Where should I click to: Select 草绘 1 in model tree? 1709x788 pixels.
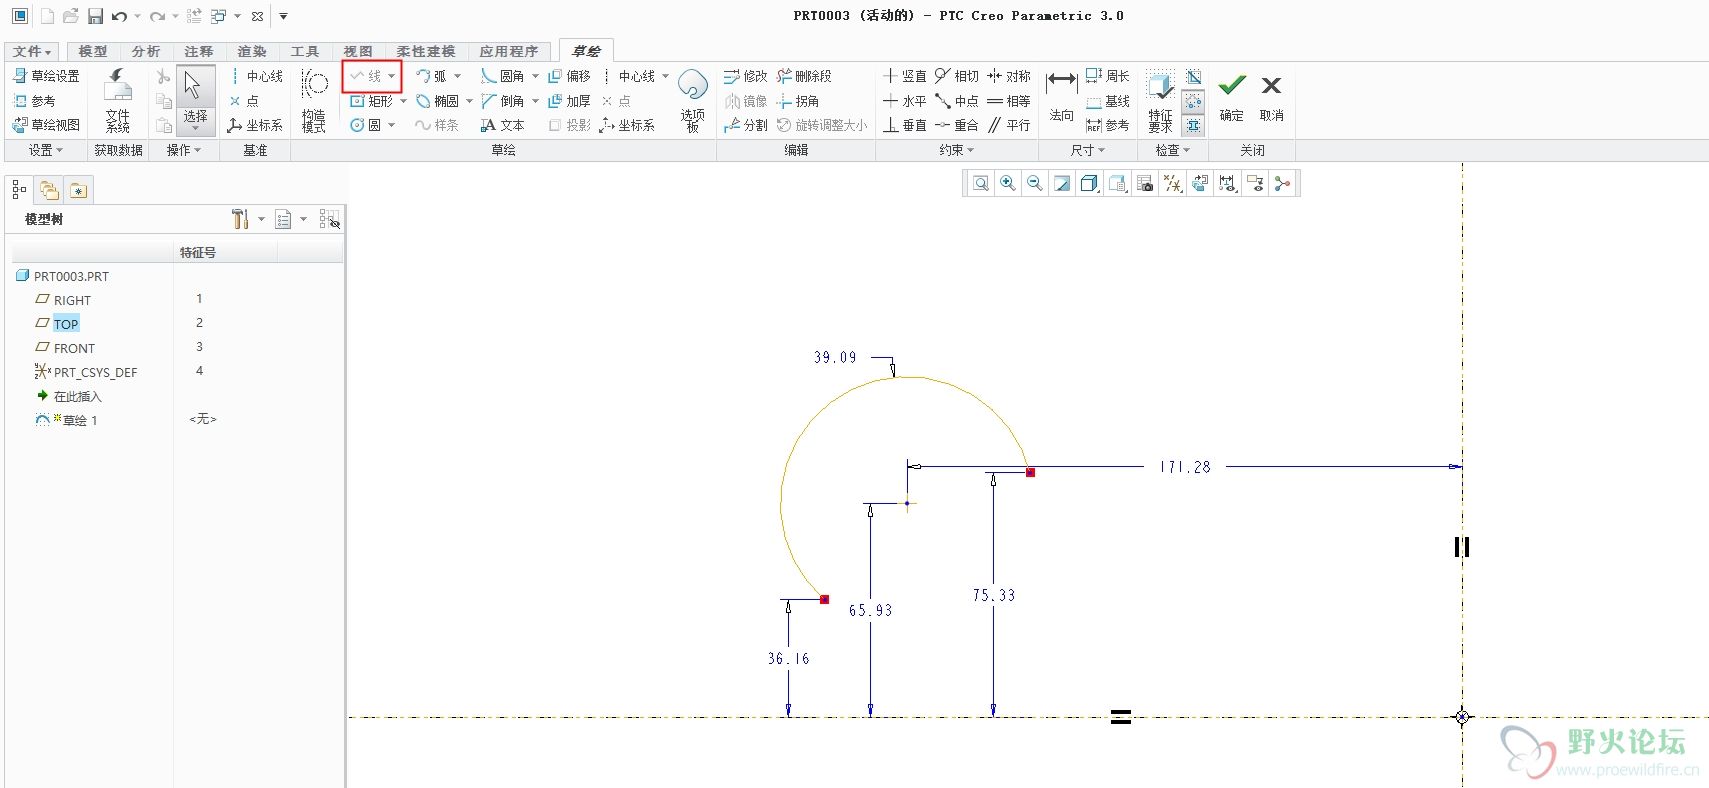tap(80, 420)
